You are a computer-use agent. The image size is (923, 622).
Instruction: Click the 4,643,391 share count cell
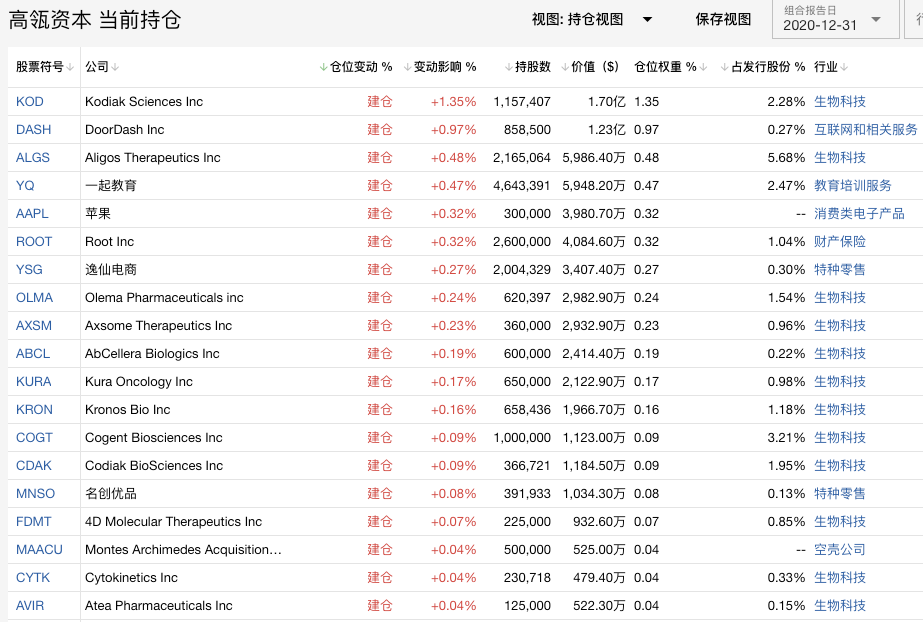(522, 186)
